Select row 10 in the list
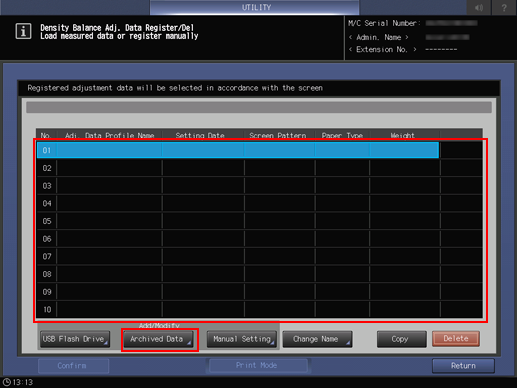517x388 pixels. coord(238,309)
